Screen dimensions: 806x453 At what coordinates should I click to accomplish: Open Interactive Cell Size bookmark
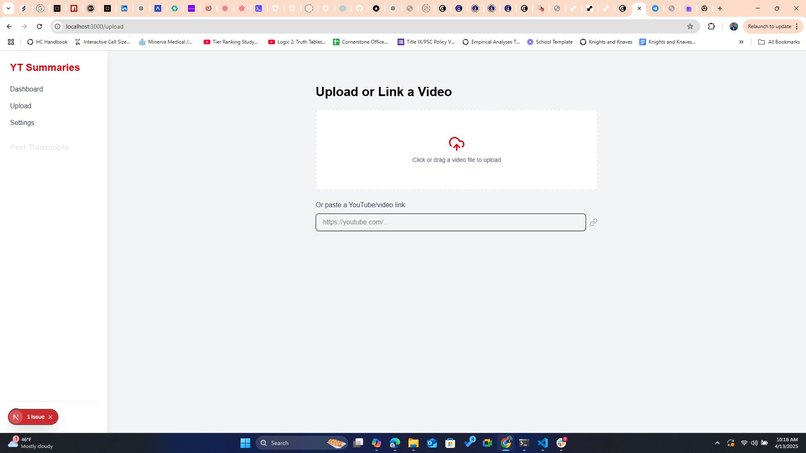coord(102,42)
